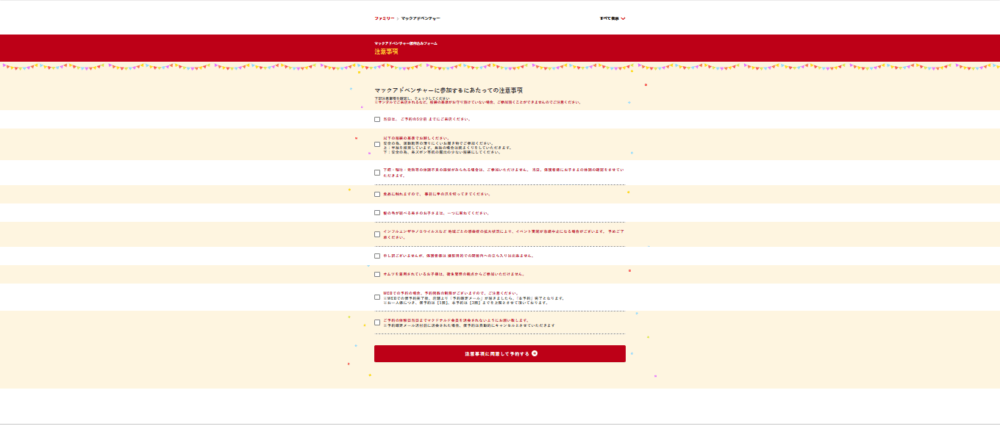Image resolution: width=1000 pixels, height=440 pixels.
Task: Tick the checkbox about children wearing オムツ
Action: coord(377,274)
